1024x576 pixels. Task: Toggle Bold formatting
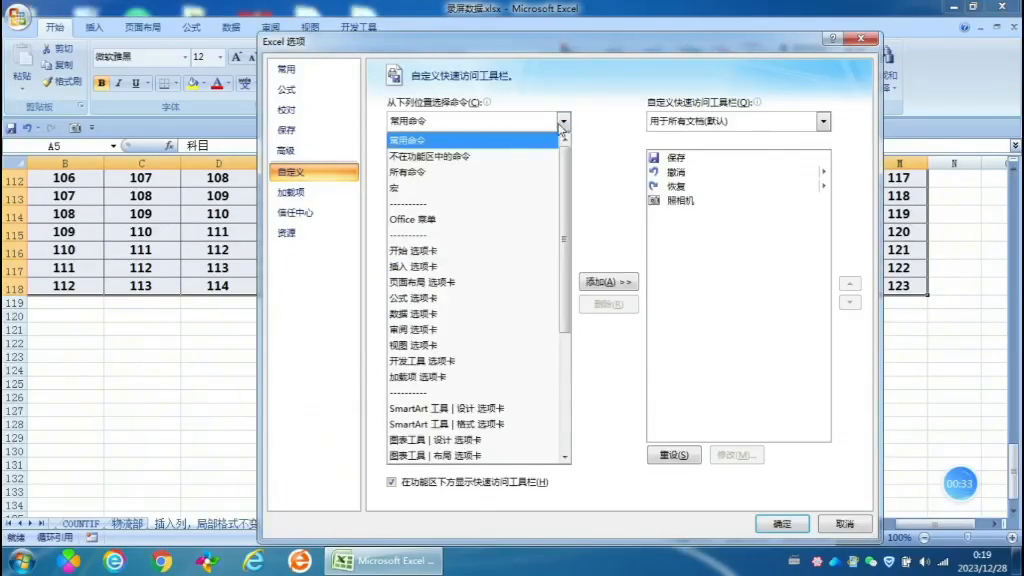tap(101, 84)
